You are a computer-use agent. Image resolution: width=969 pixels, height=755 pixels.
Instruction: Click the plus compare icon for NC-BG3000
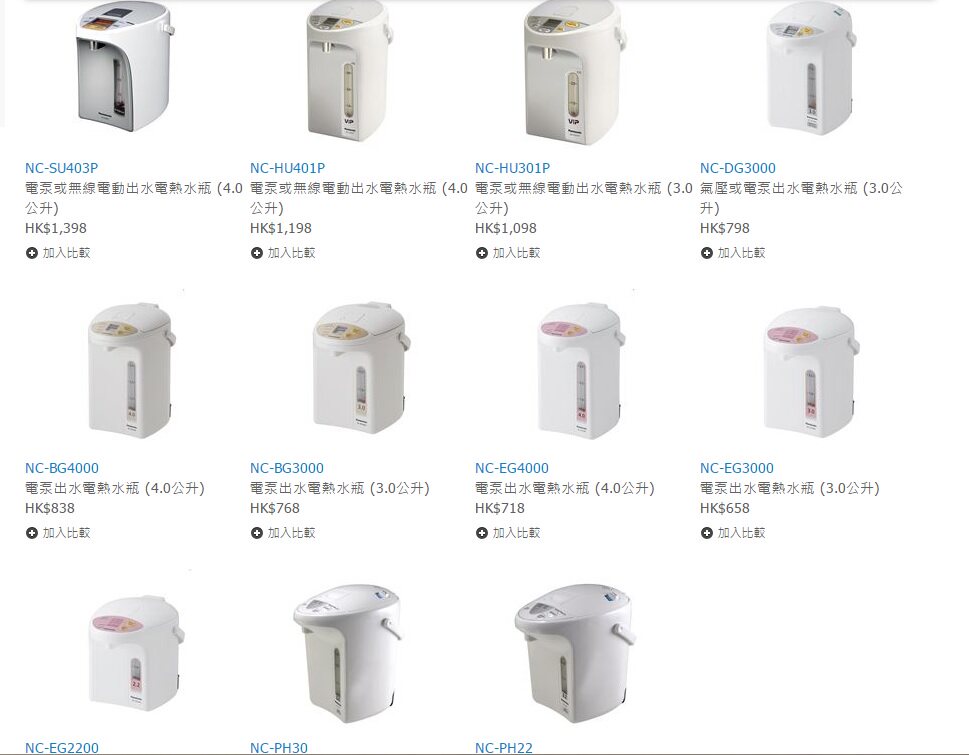[x=256, y=533]
